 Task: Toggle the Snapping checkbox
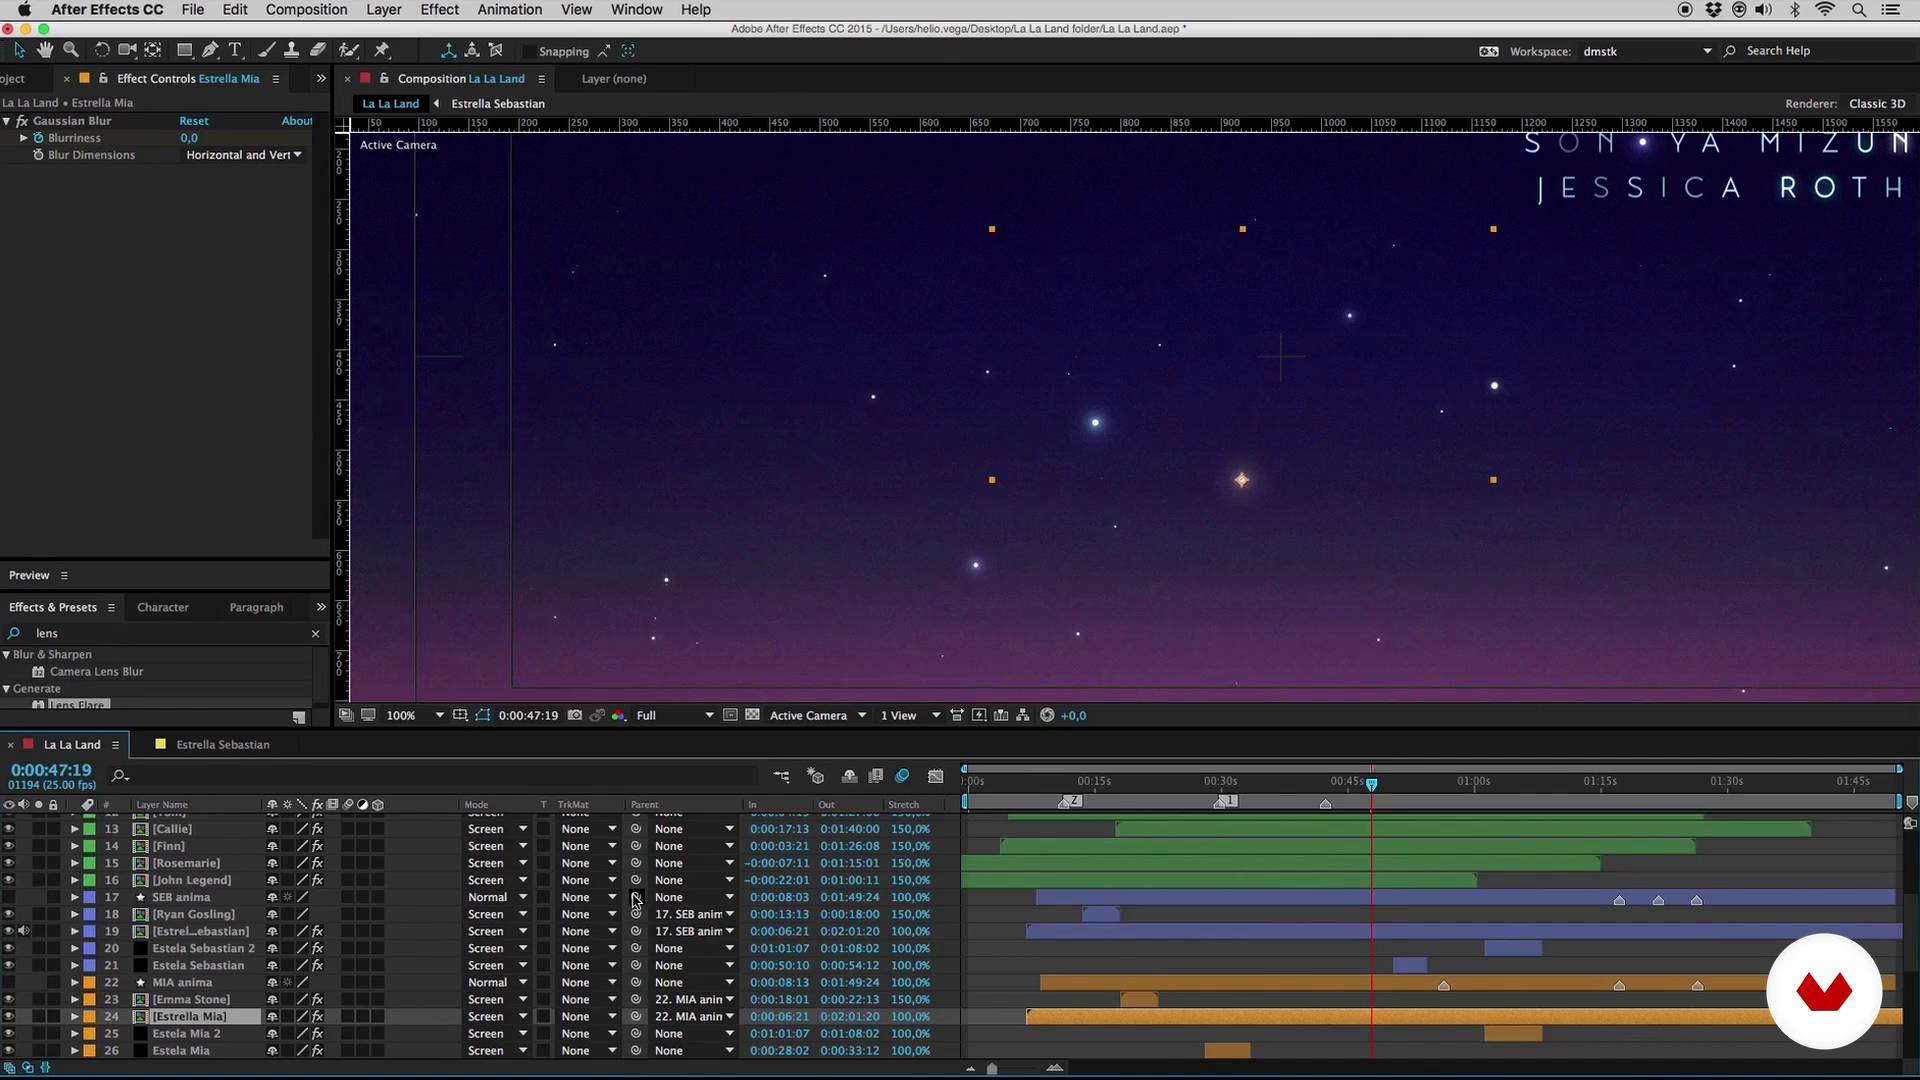coord(529,51)
